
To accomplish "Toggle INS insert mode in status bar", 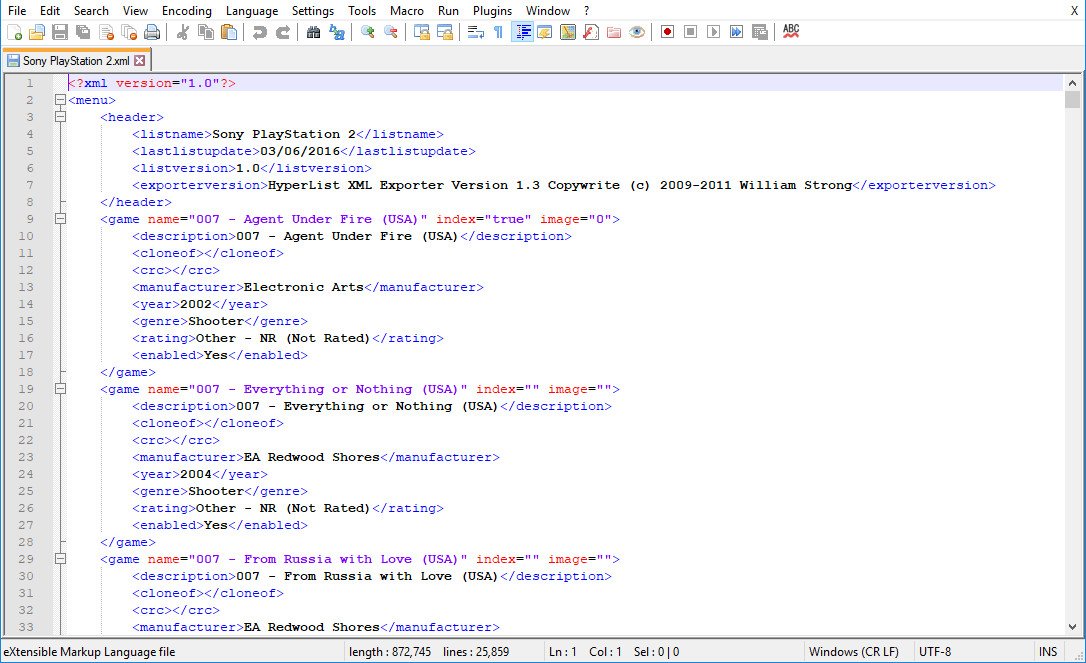I will click(1048, 652).
